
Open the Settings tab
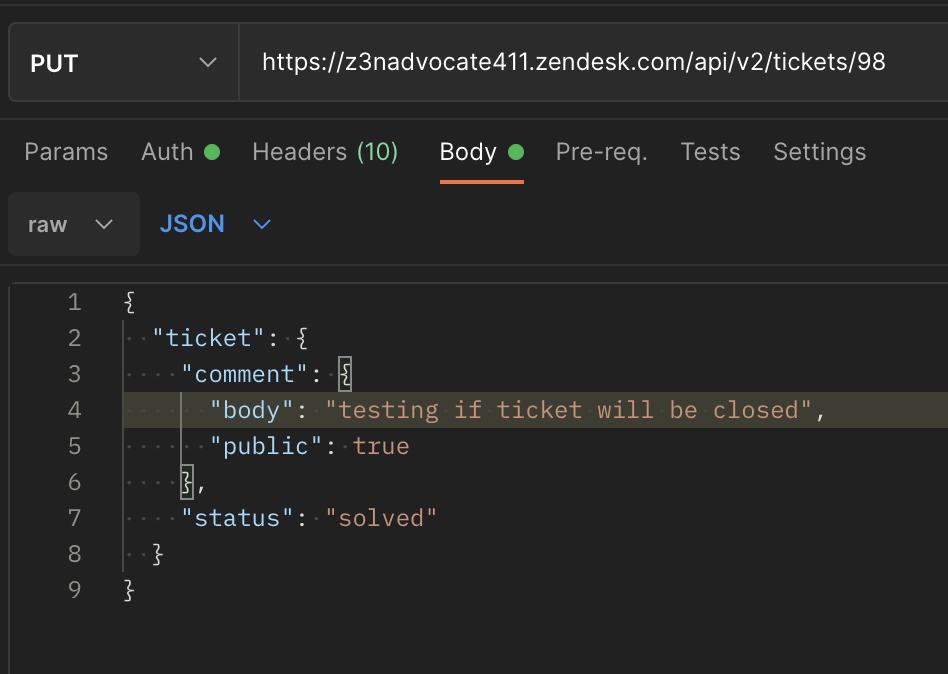[x=819, y=152]
